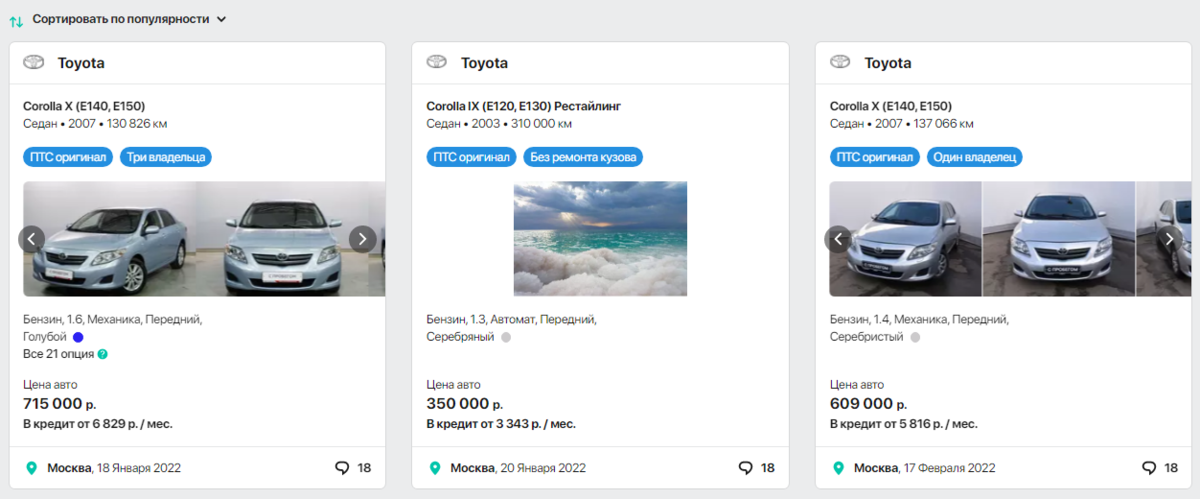The height and width of the screenshot is (499, 1200).
Task: Show previous photo of blue Corolla
Action: (x=32, y=238)
